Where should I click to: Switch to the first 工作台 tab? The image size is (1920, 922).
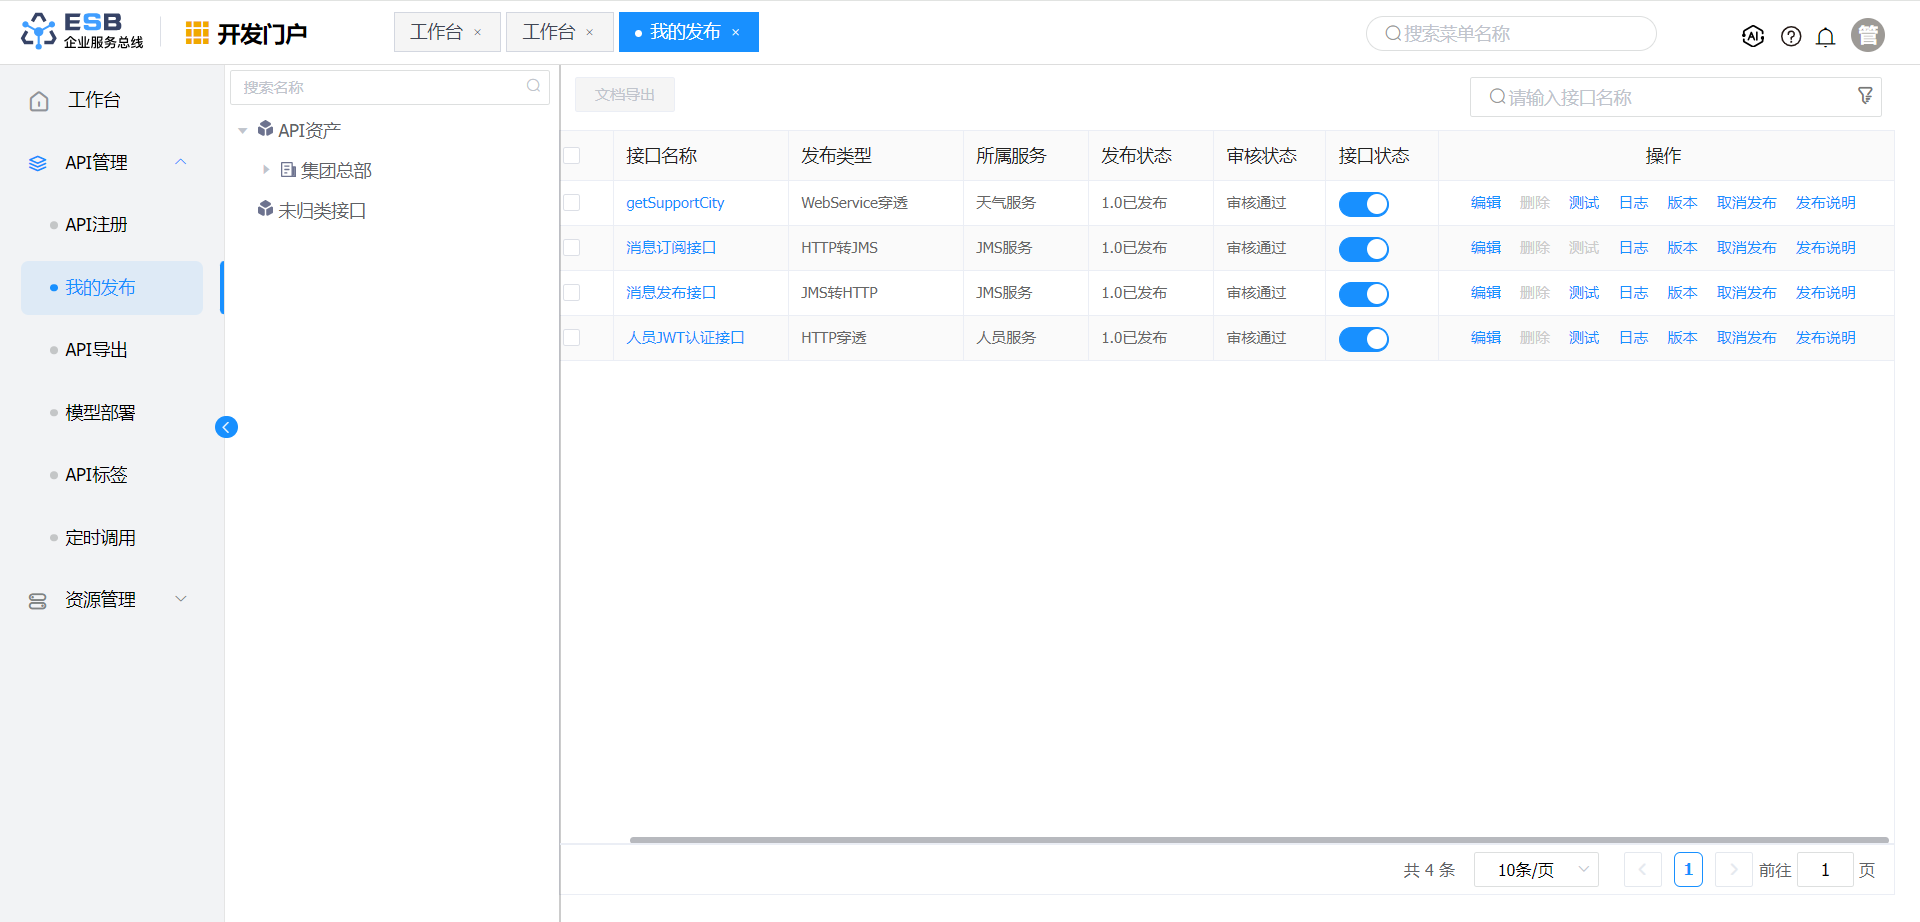tap(437, 32)
